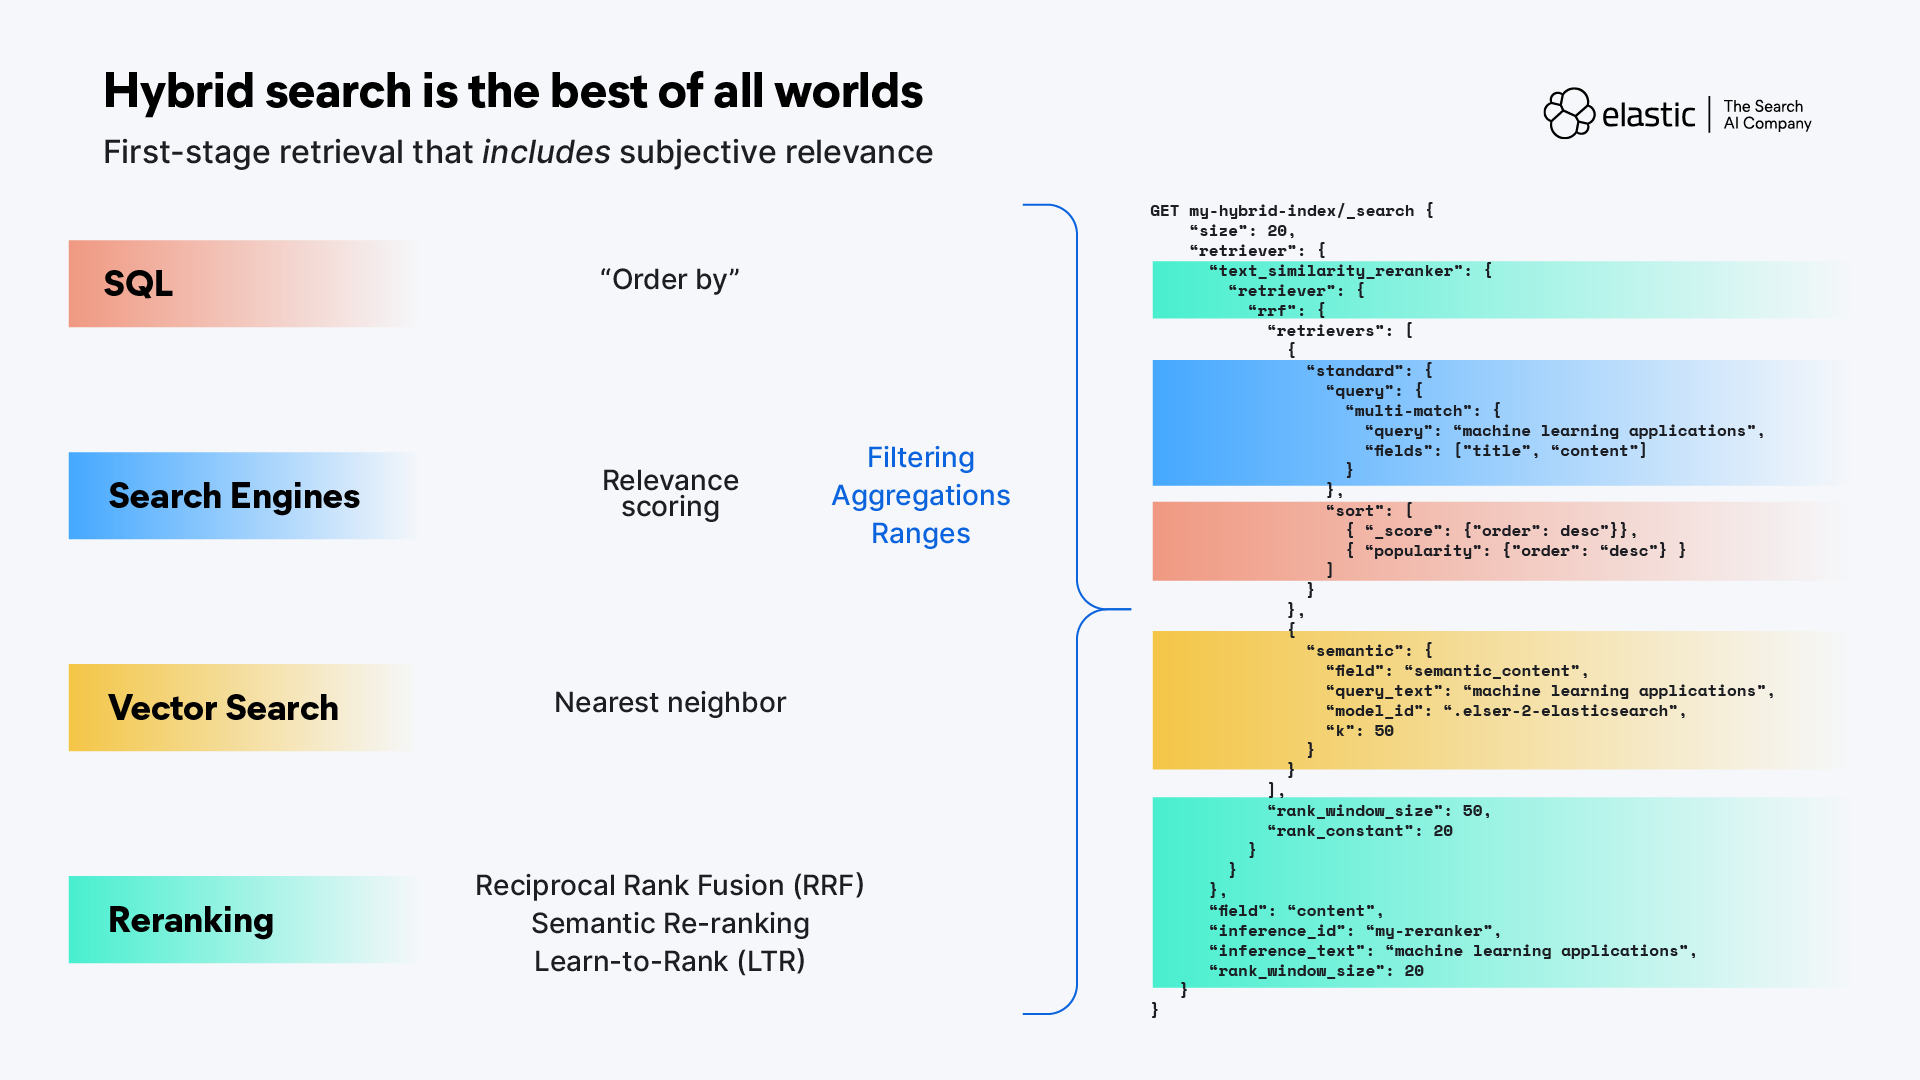Click the elastic wordmark text
This screenshot has height=1080, width=1920.
click(x=1648, y=115)
